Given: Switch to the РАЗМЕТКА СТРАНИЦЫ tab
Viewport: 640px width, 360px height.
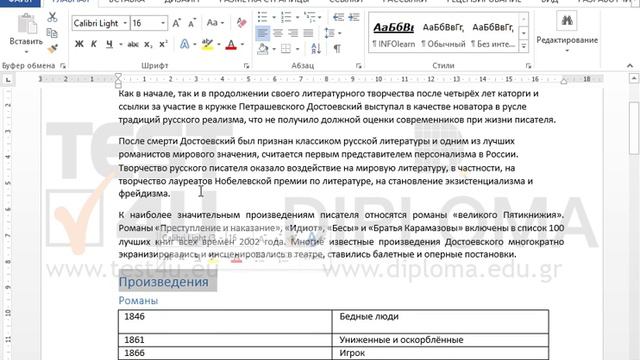Looking at the screenshot, I should [264, 1].
